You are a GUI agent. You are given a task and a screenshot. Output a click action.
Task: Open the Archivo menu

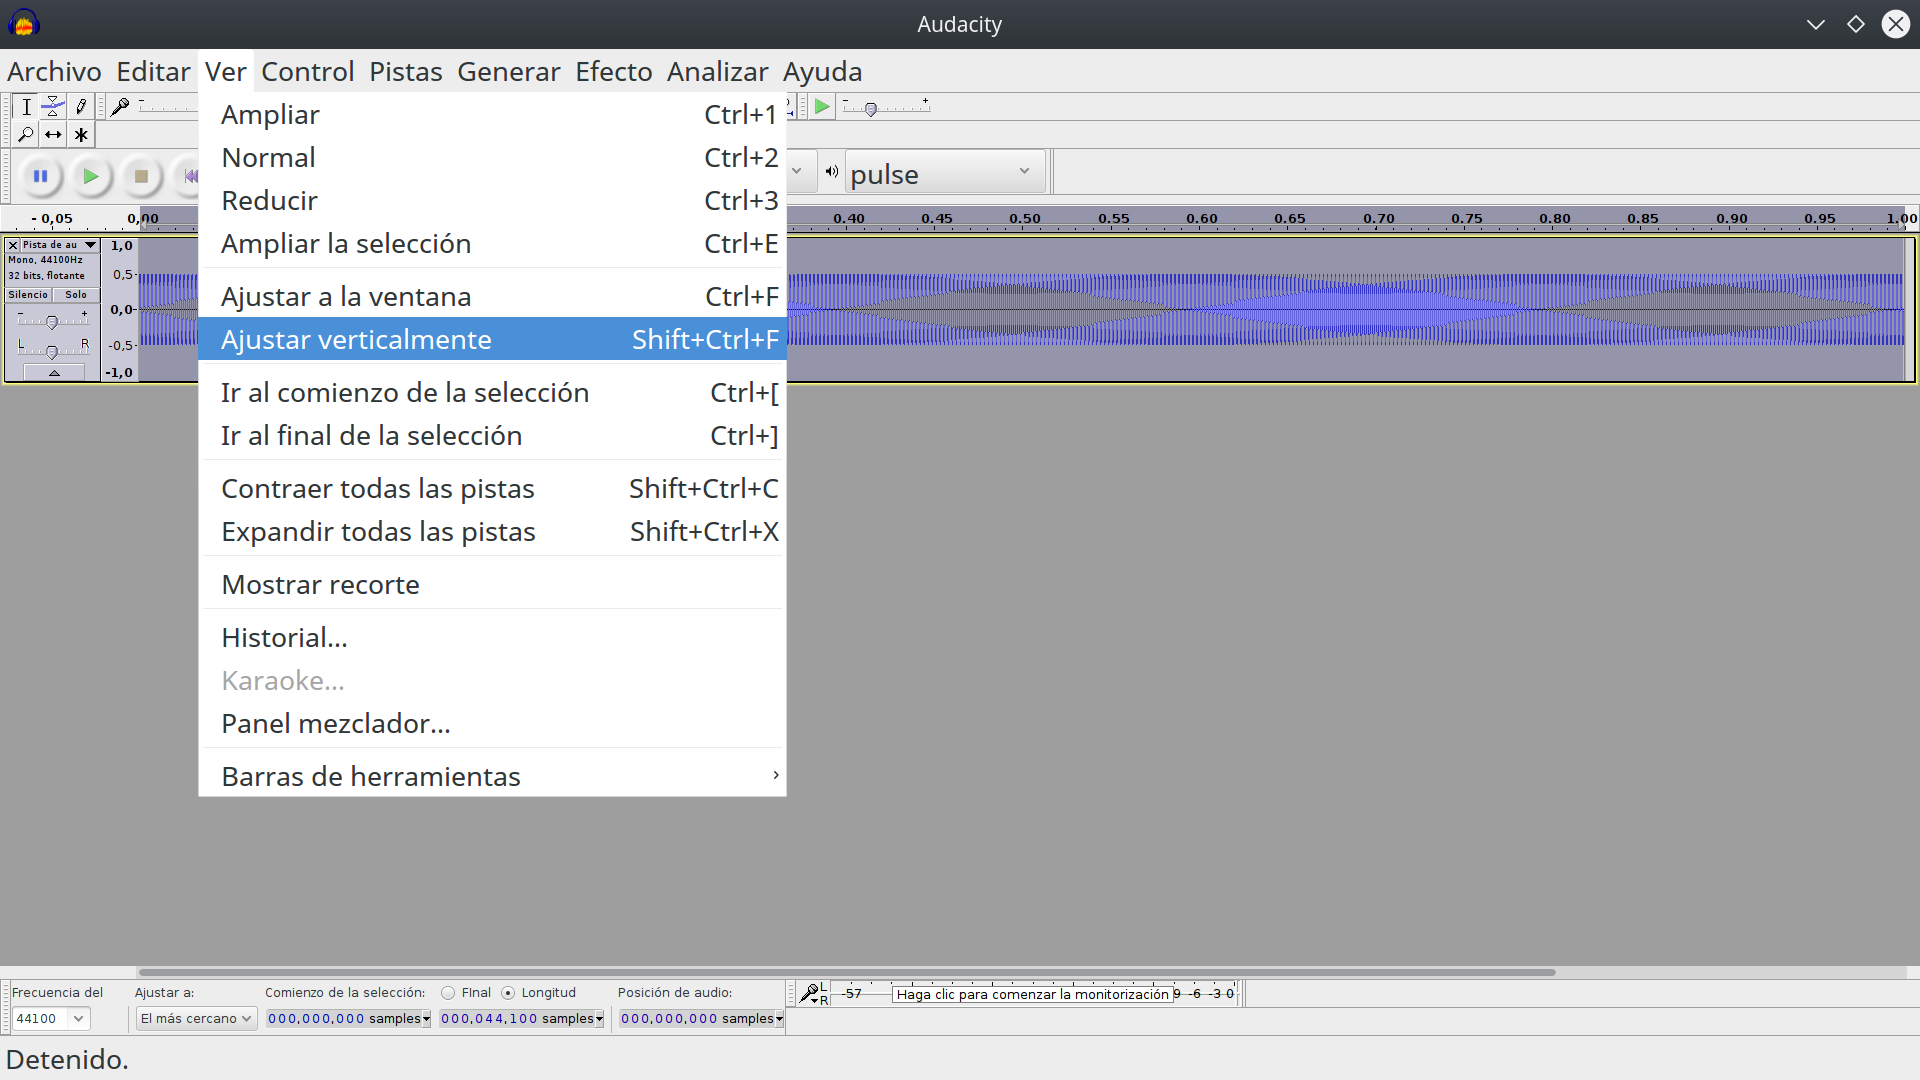pyautogui.click(x=54, y=72)
